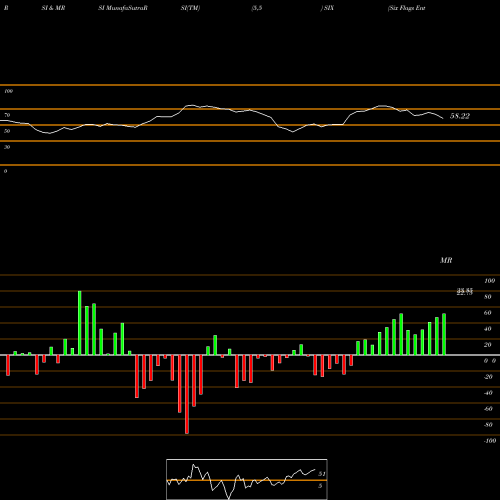This screenshot has width=500, height=500.
Task: Click the 70 level label on RSI axis
Action: point(7,115)
